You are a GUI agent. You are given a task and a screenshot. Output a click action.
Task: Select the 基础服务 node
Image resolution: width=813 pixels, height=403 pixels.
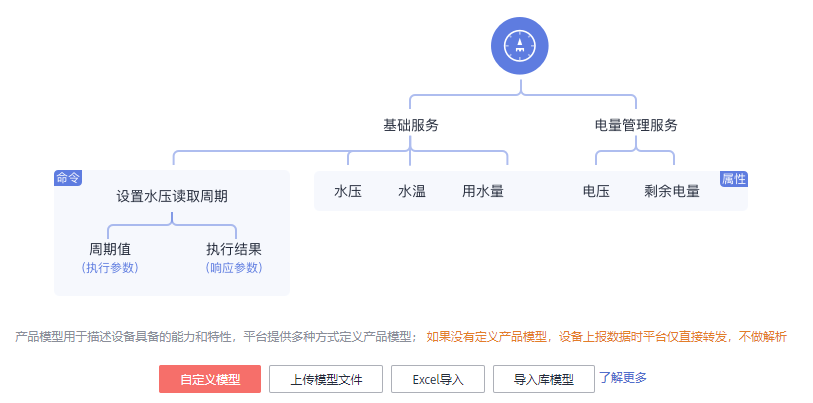click(411, 126)
